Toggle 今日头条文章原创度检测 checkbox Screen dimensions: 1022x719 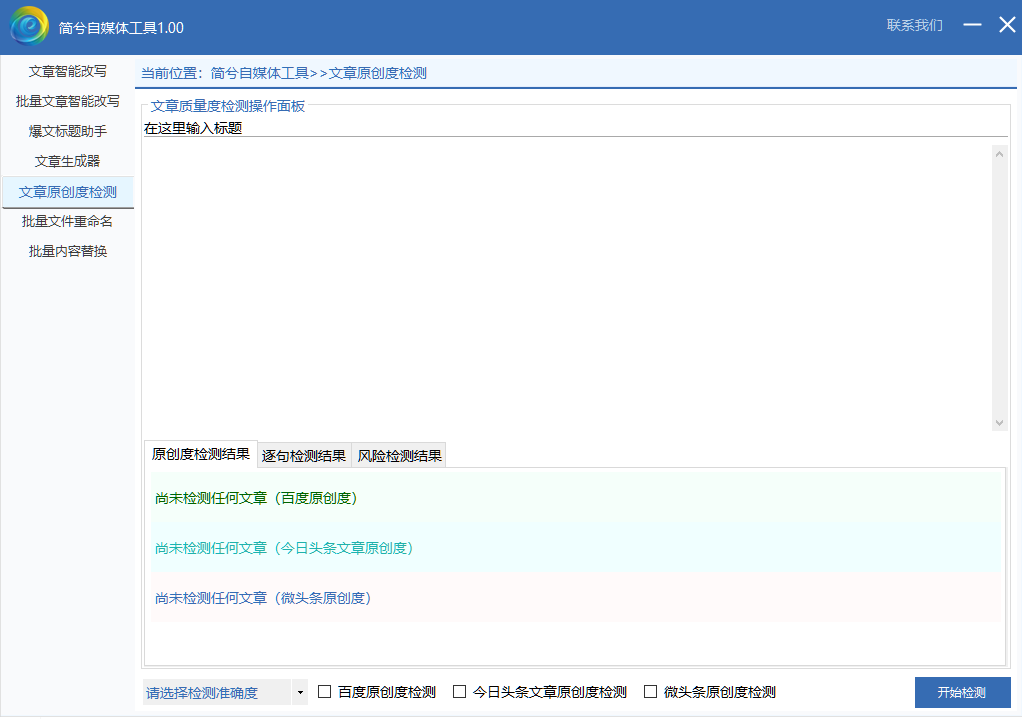point(460,692)
